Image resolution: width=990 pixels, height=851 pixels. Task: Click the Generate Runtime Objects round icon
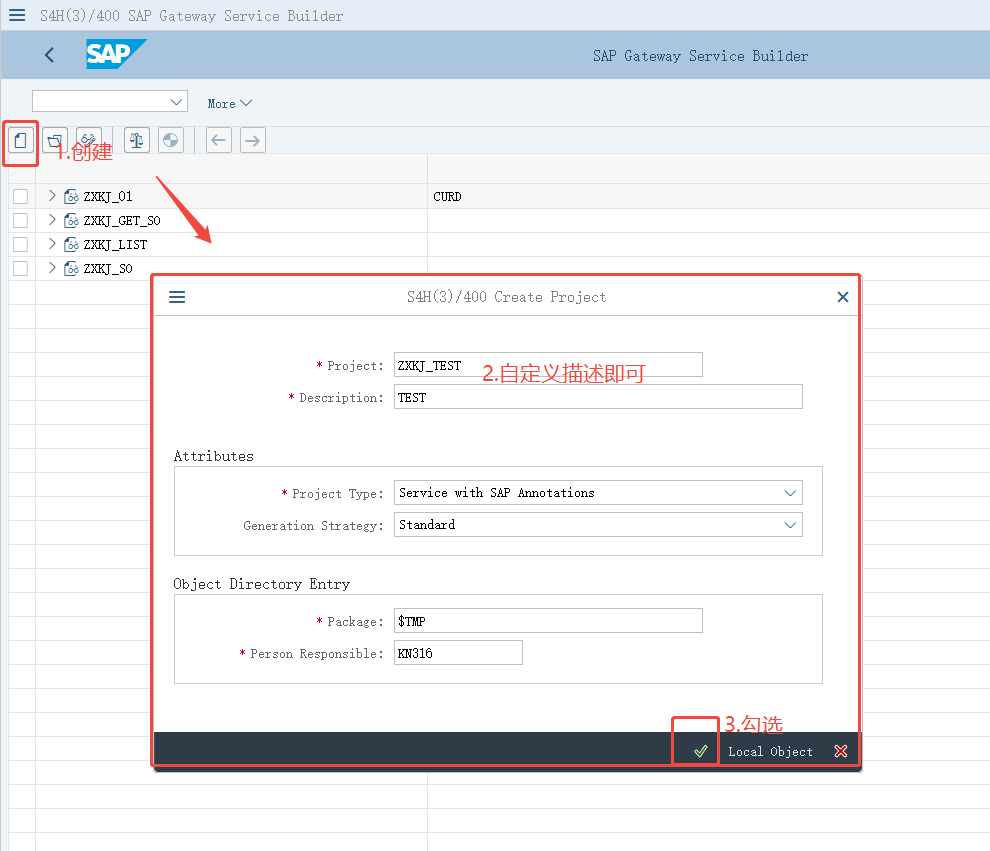pos(170,140)
